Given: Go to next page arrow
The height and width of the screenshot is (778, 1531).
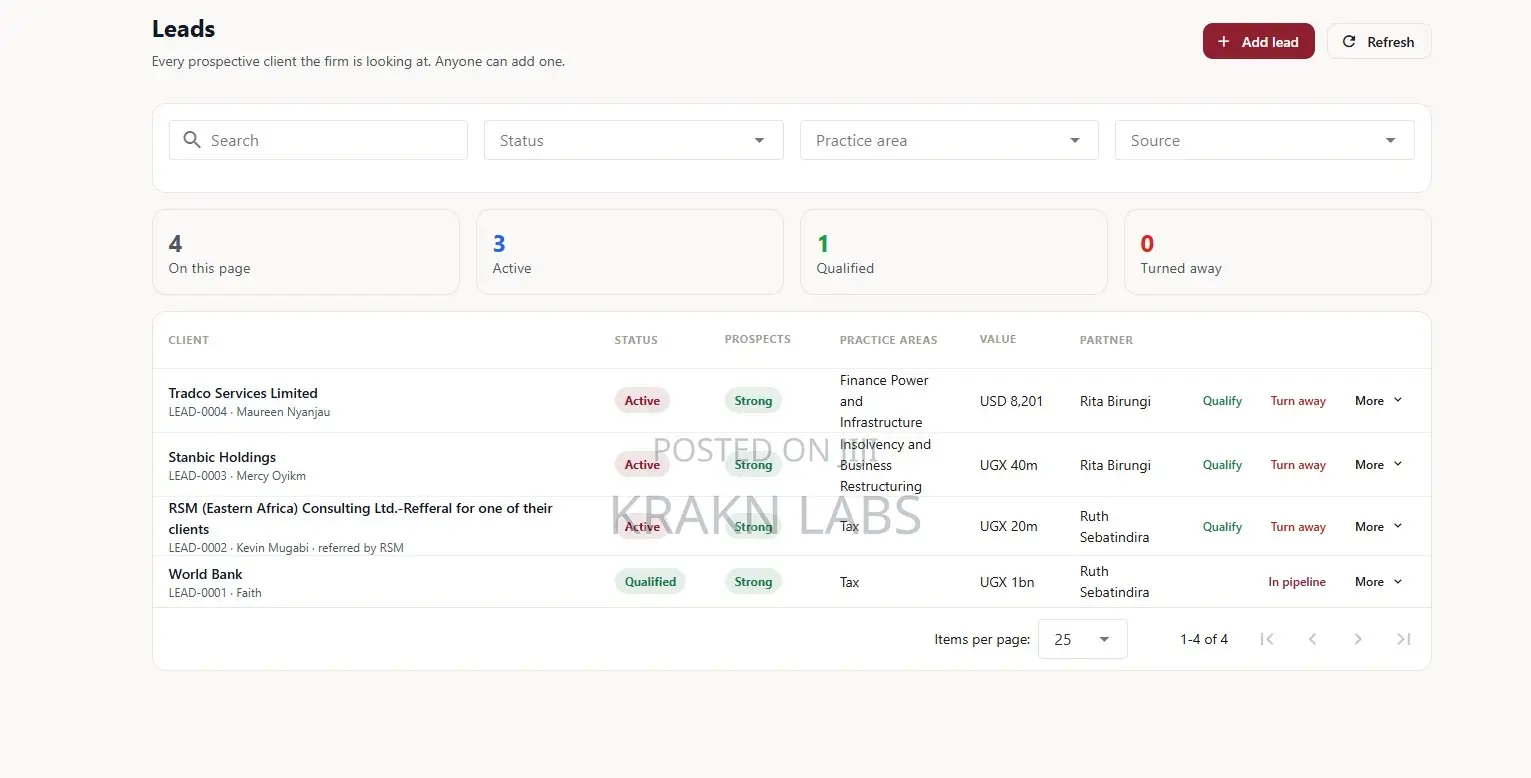Looking at the screenshot, I should (x=1358, y=639).
